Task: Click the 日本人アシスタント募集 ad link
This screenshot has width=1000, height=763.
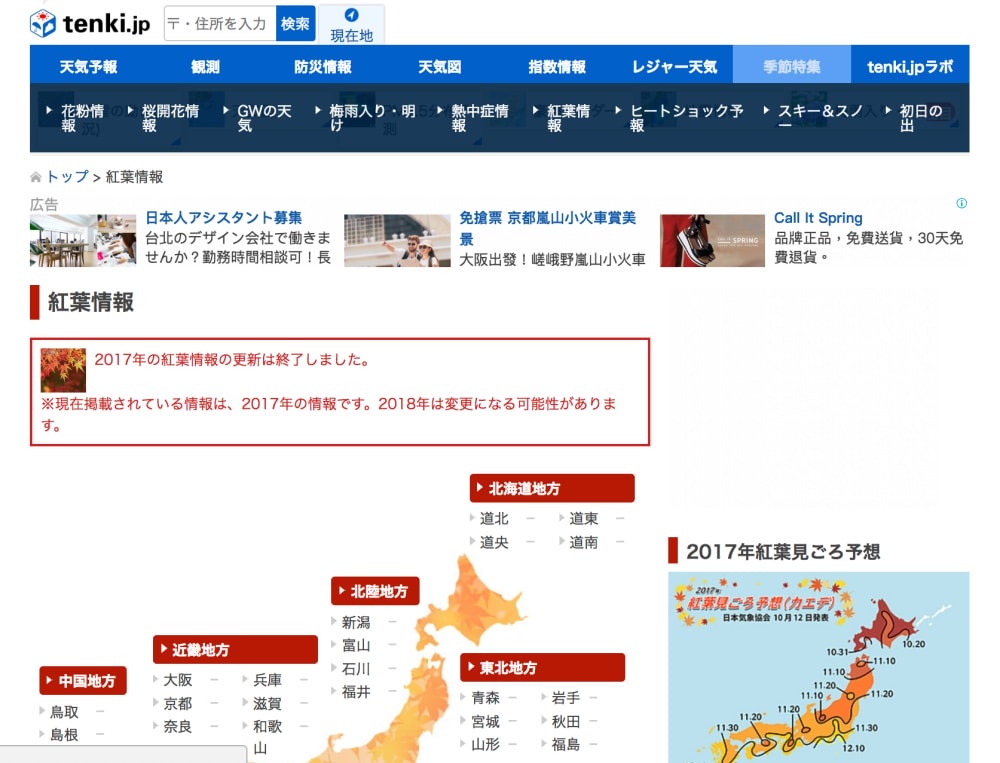Action: [x=223, y=218]
